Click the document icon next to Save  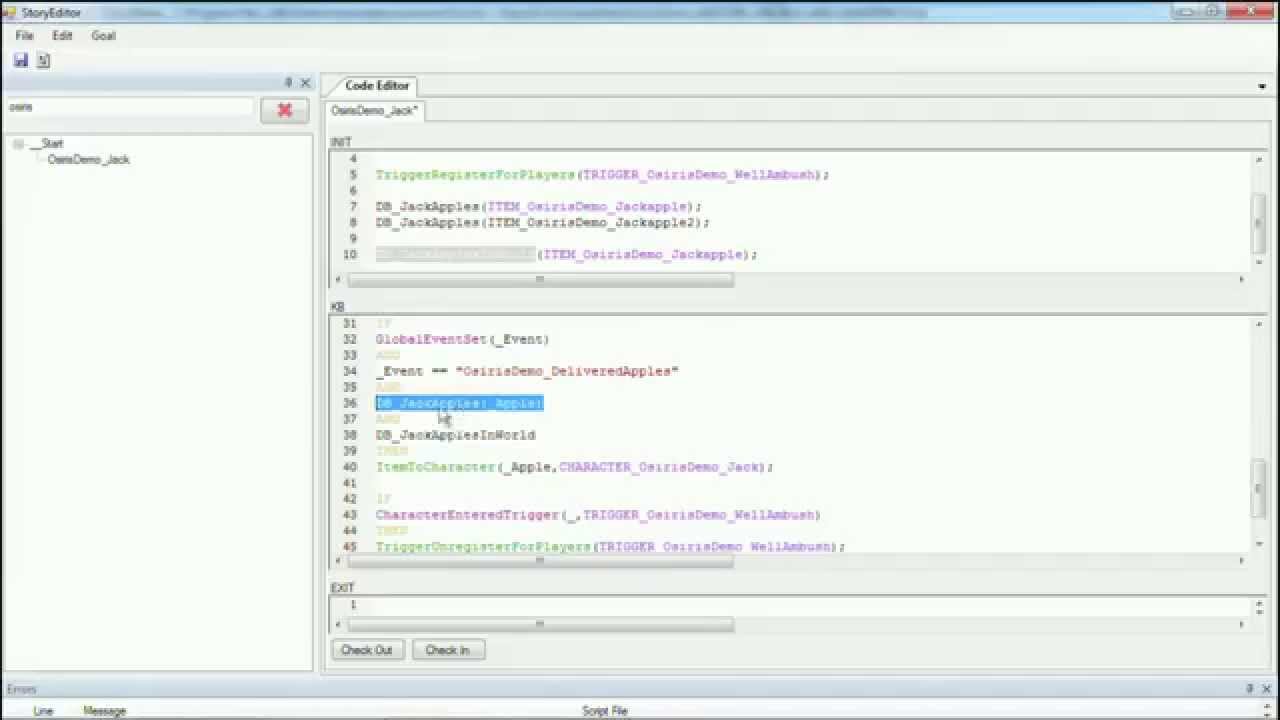[43, 60]
